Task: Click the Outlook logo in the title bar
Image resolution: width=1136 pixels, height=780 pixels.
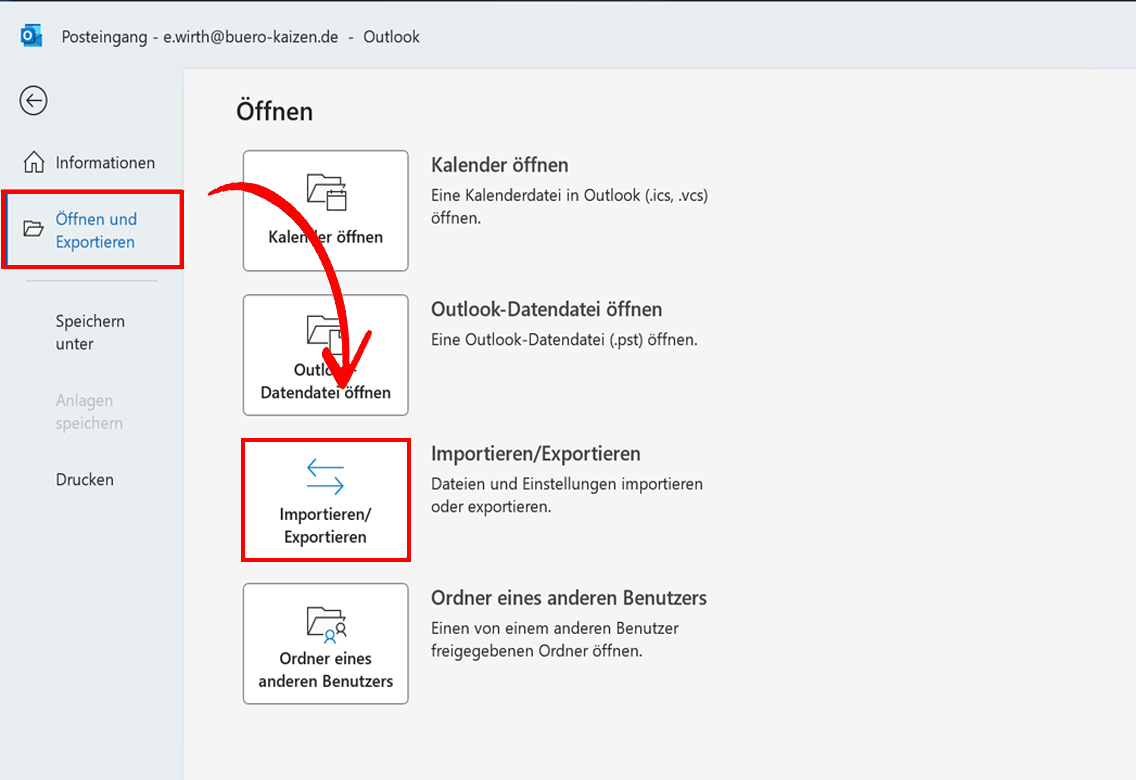Action: [x=31, y=37]
